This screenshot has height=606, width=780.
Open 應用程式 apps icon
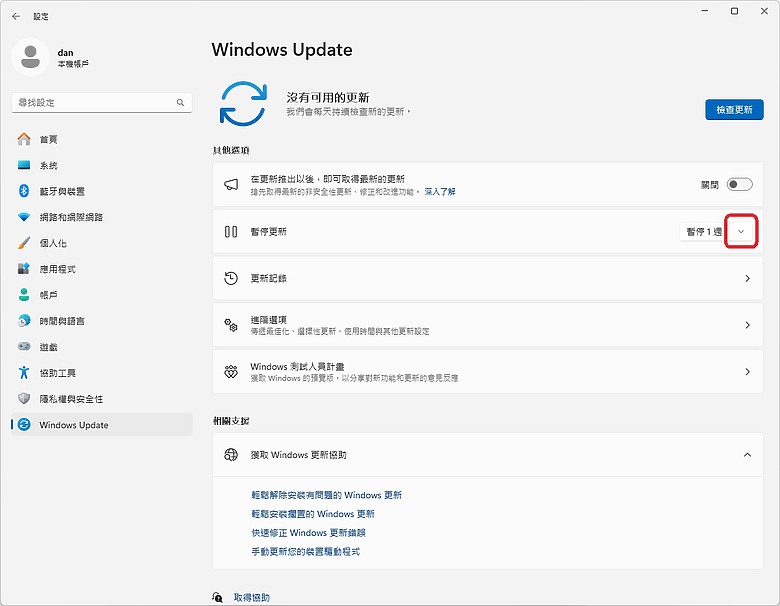point(24,269)
